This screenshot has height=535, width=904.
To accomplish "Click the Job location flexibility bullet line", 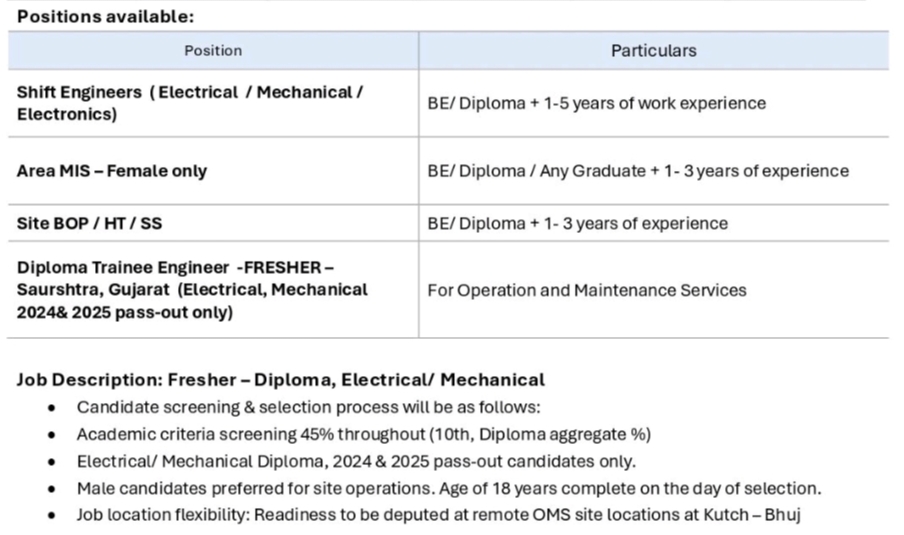I will click(x=439, y=514).
